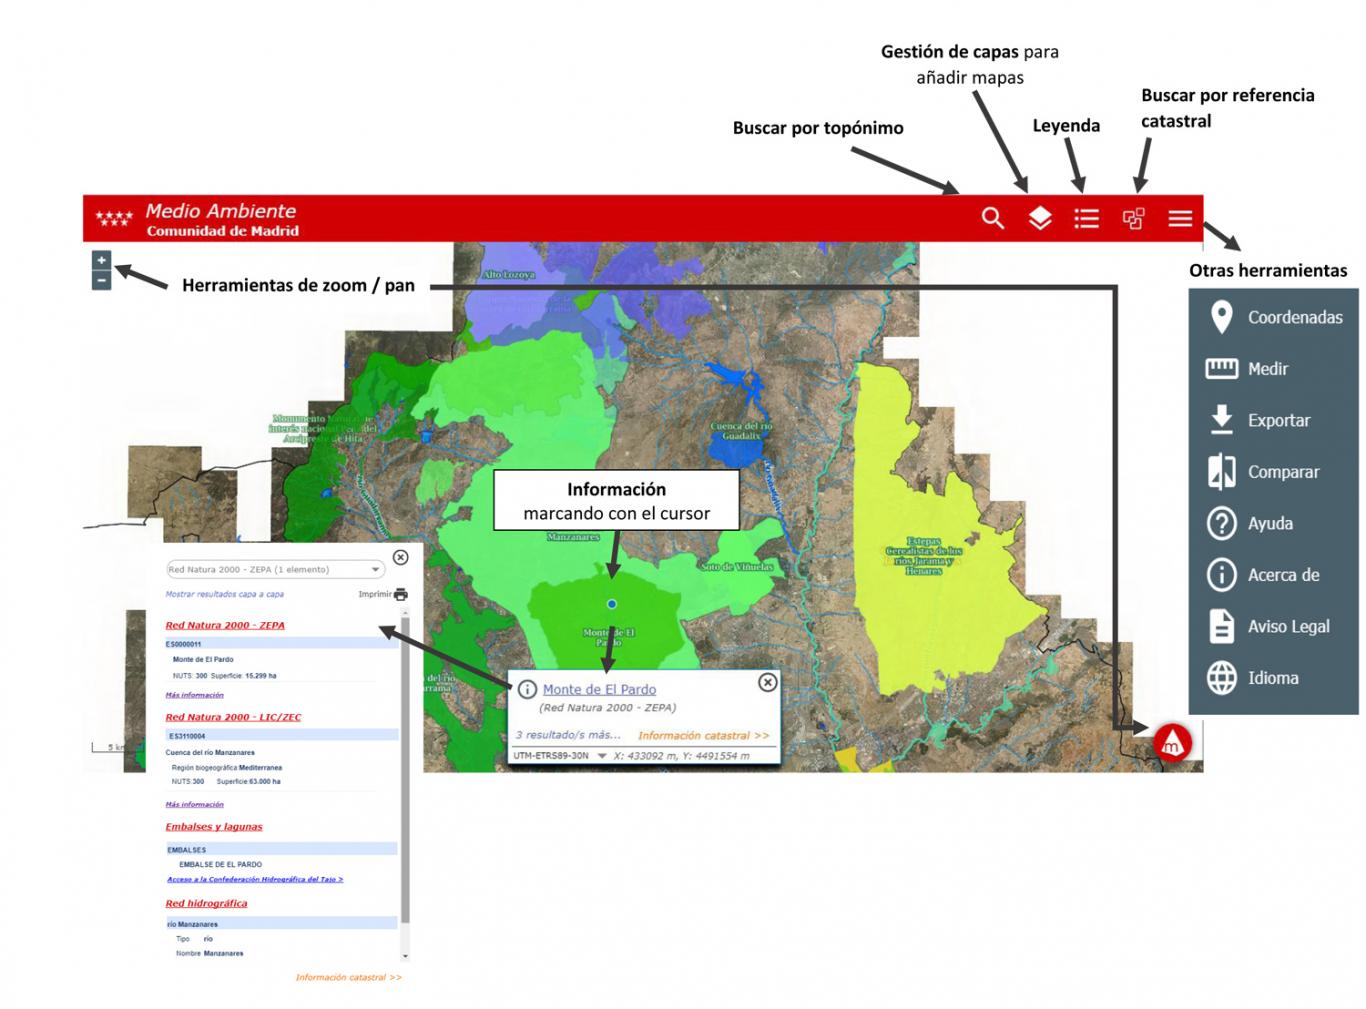Click the Idioma globe icon
This screenshot has width=1366, height=1009.
(1221, 678)
